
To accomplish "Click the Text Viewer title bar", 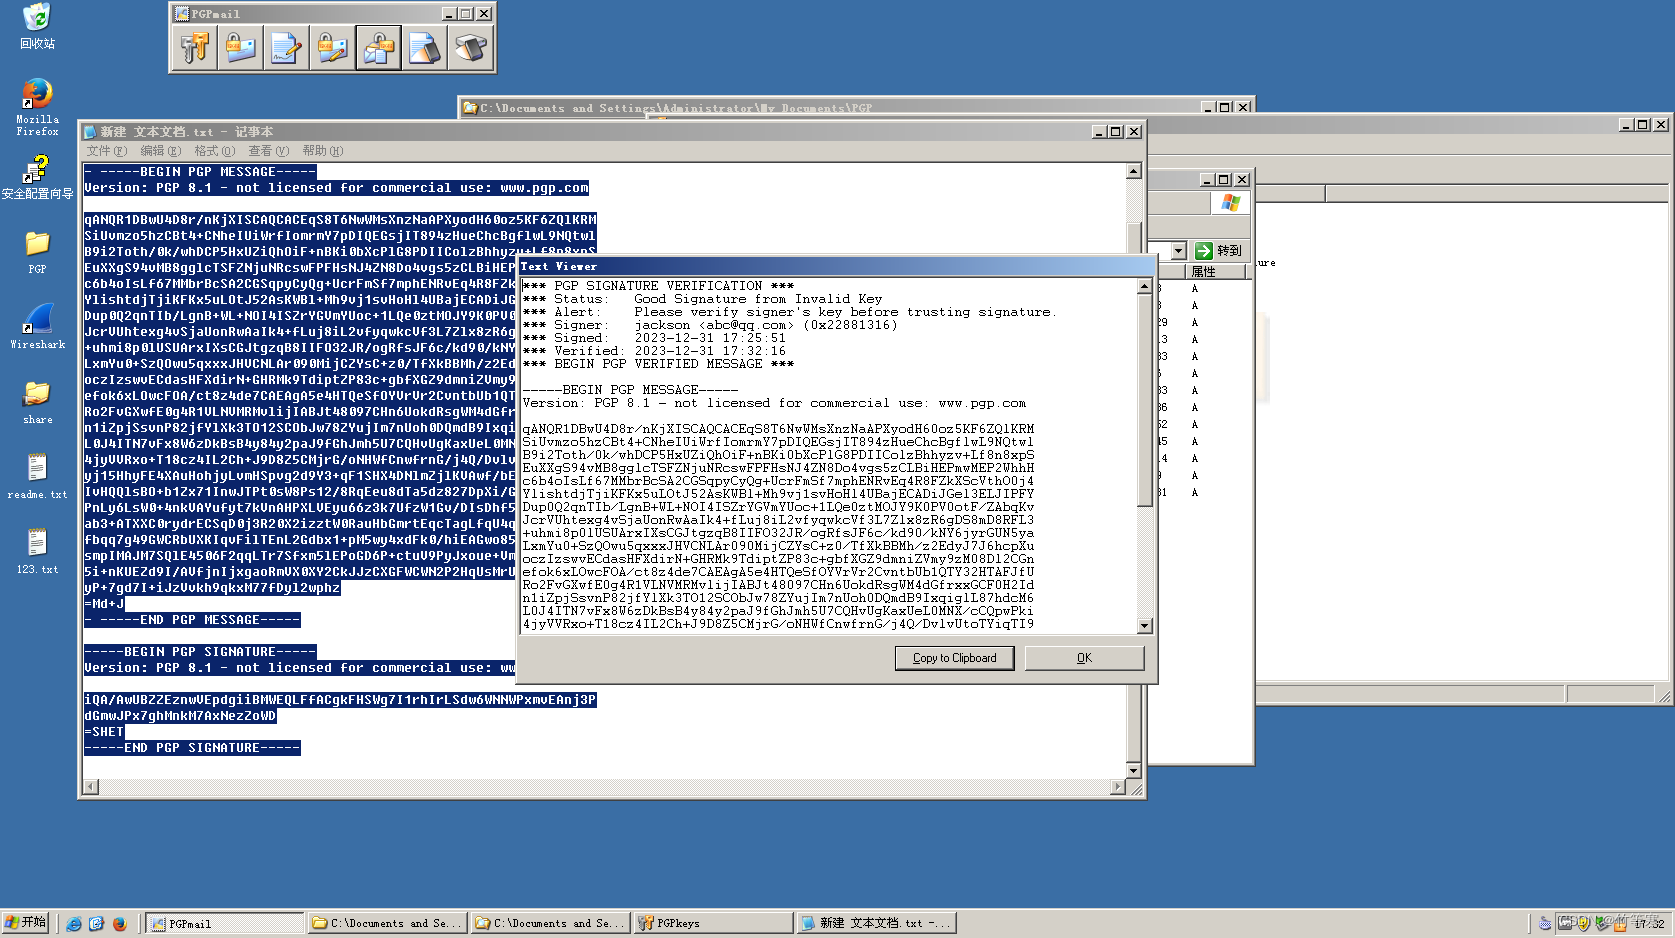I will (836, 266).
